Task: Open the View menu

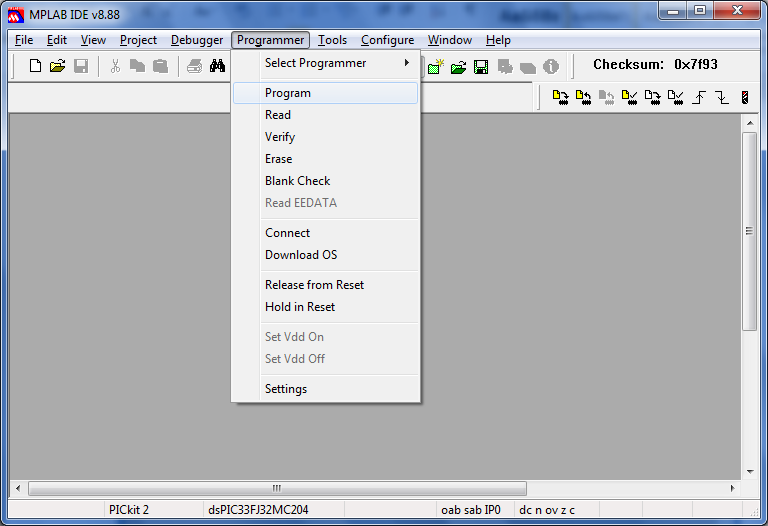Action: 93,40
